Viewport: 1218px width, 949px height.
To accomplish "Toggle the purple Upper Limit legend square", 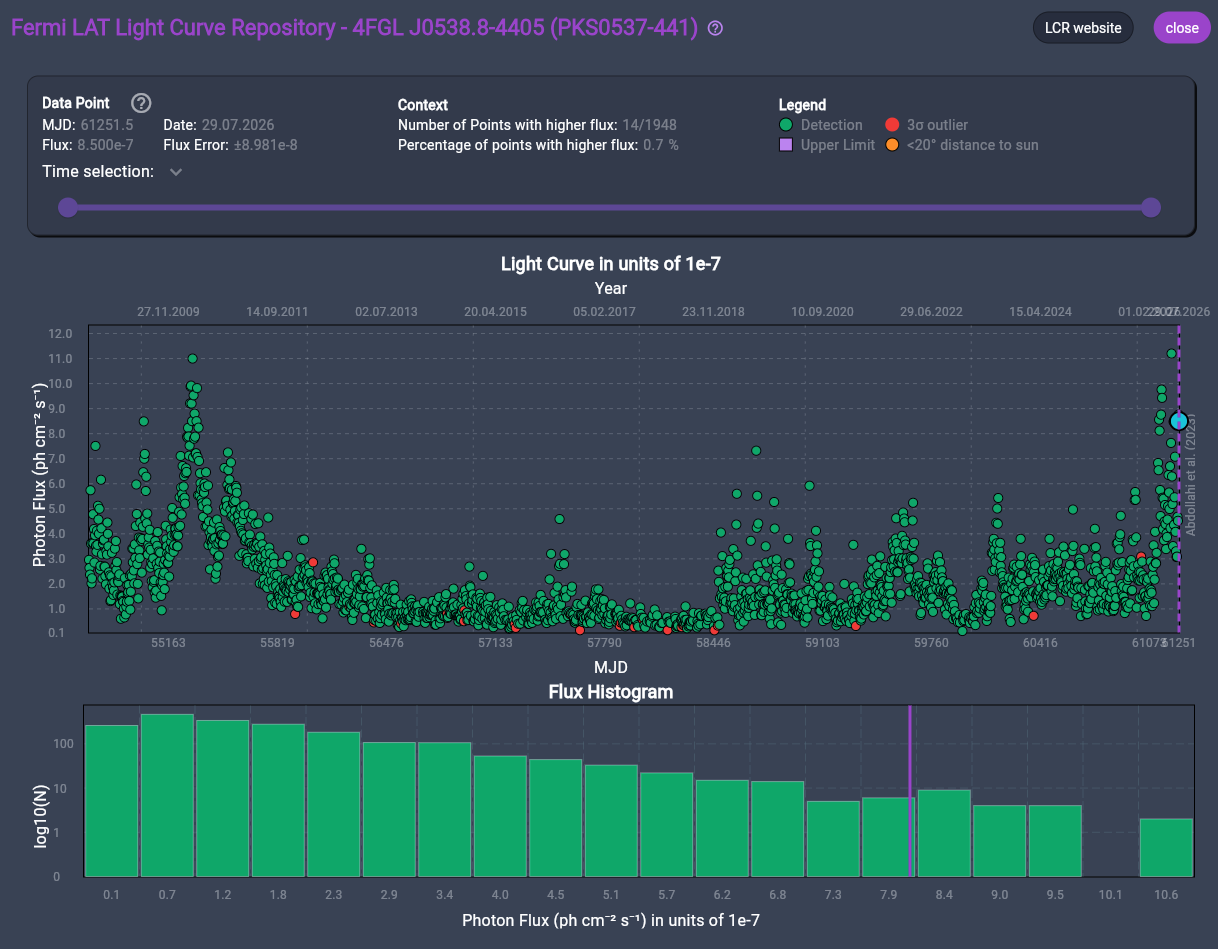I will 786,145.
